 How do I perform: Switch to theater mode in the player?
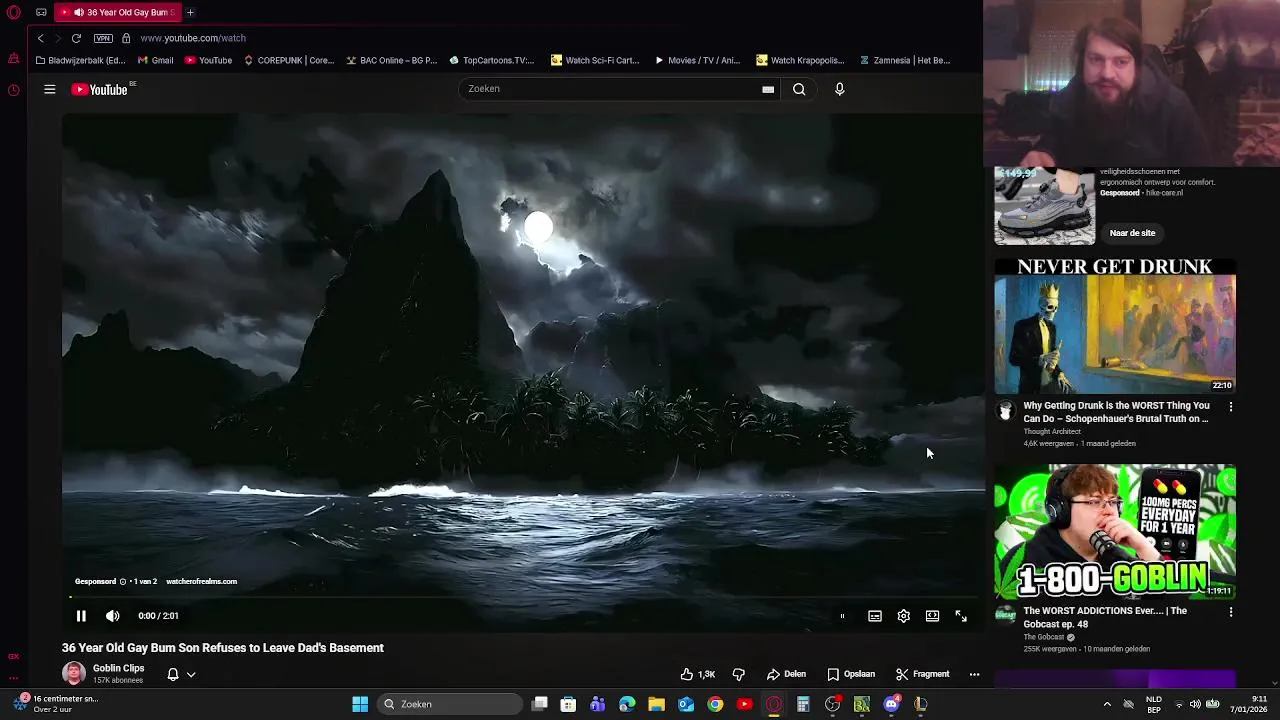coord(932,616)
